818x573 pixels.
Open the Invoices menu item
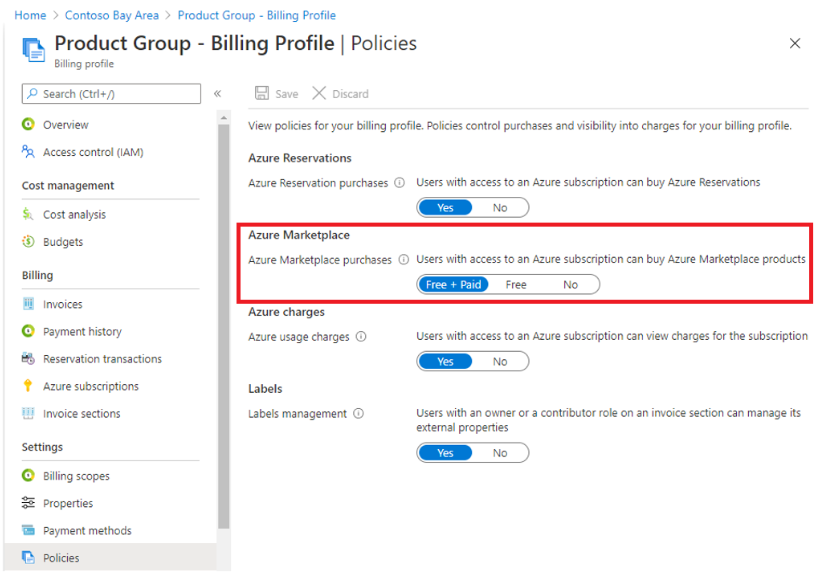point(62,304)
